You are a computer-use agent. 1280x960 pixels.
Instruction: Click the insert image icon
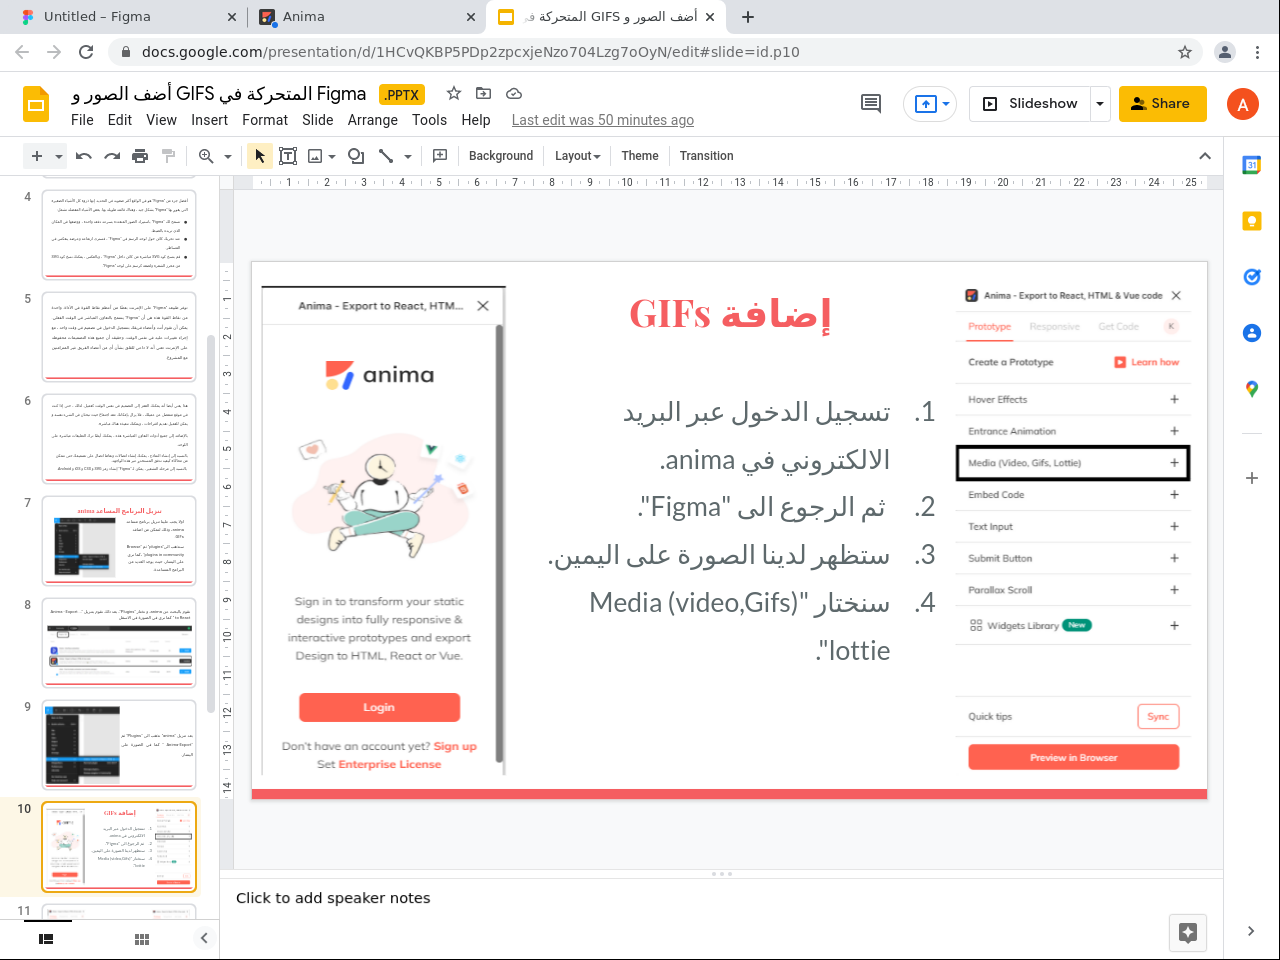pos(315,156)
